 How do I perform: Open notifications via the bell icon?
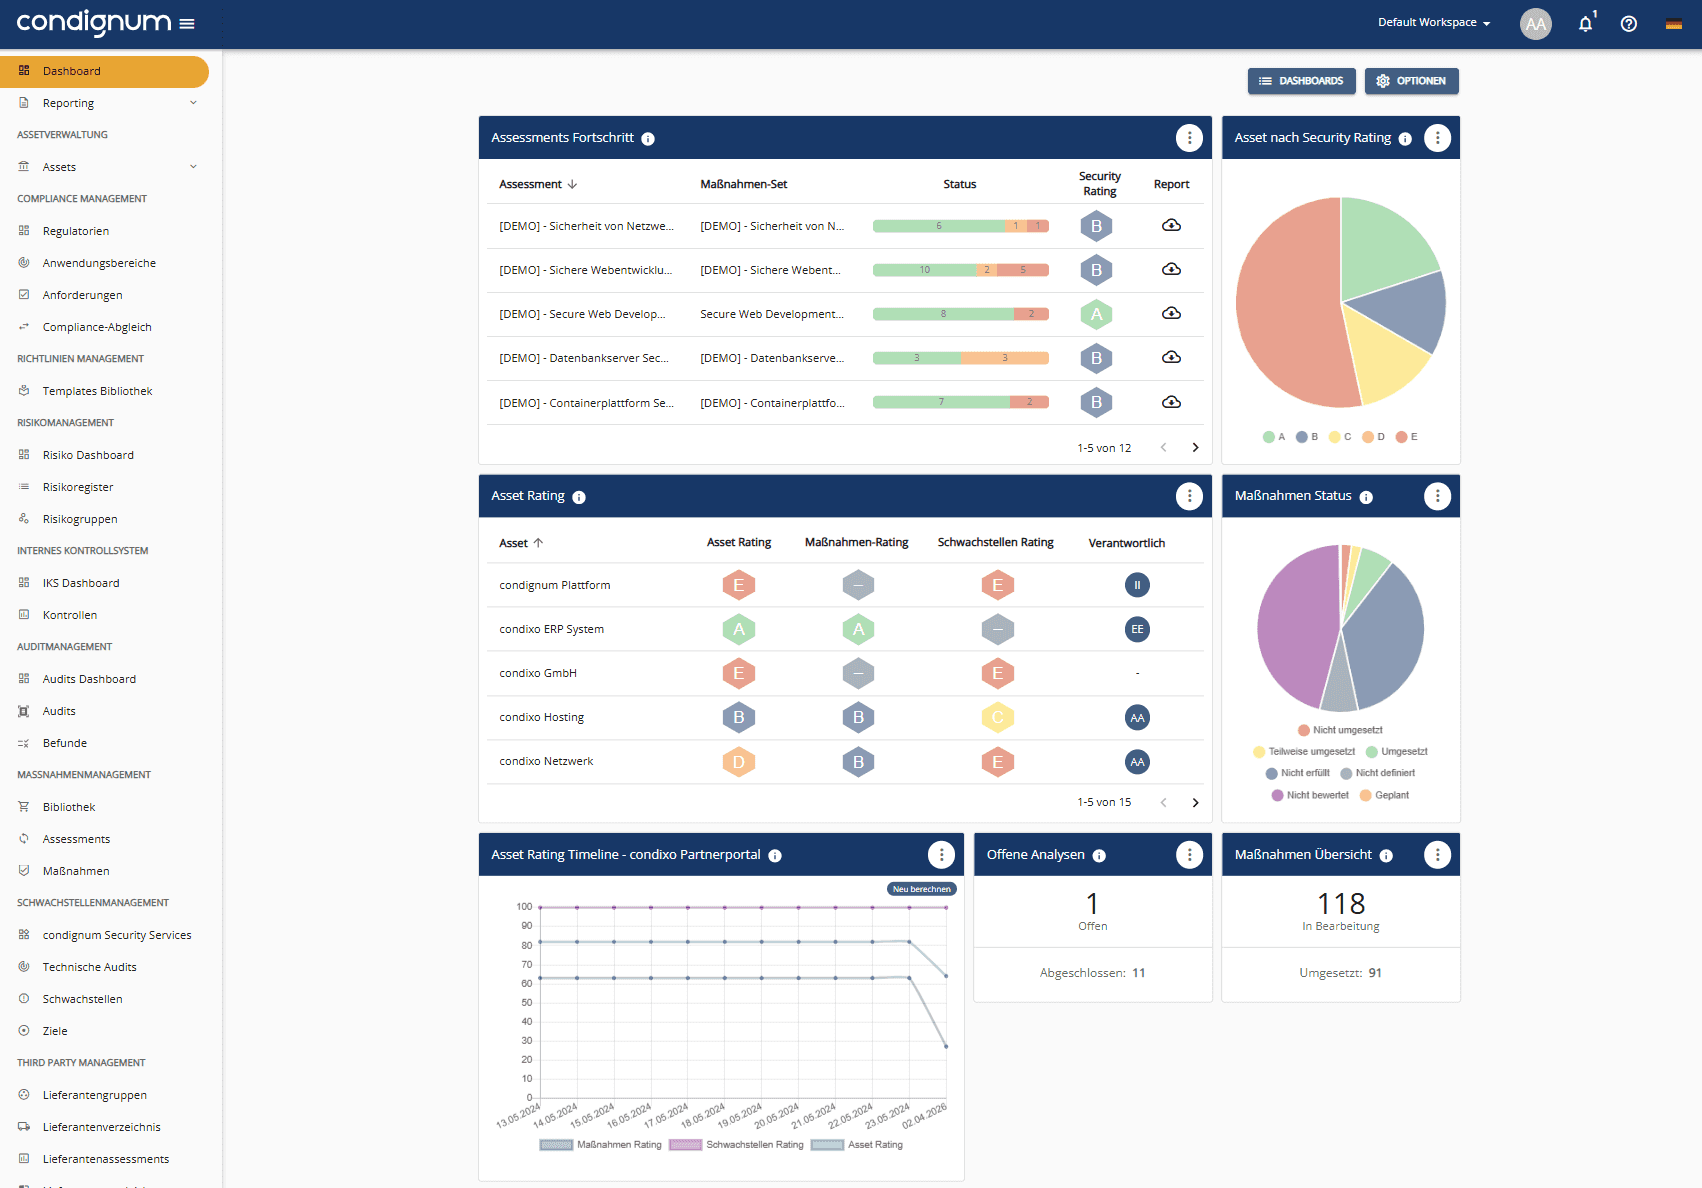1584,23
